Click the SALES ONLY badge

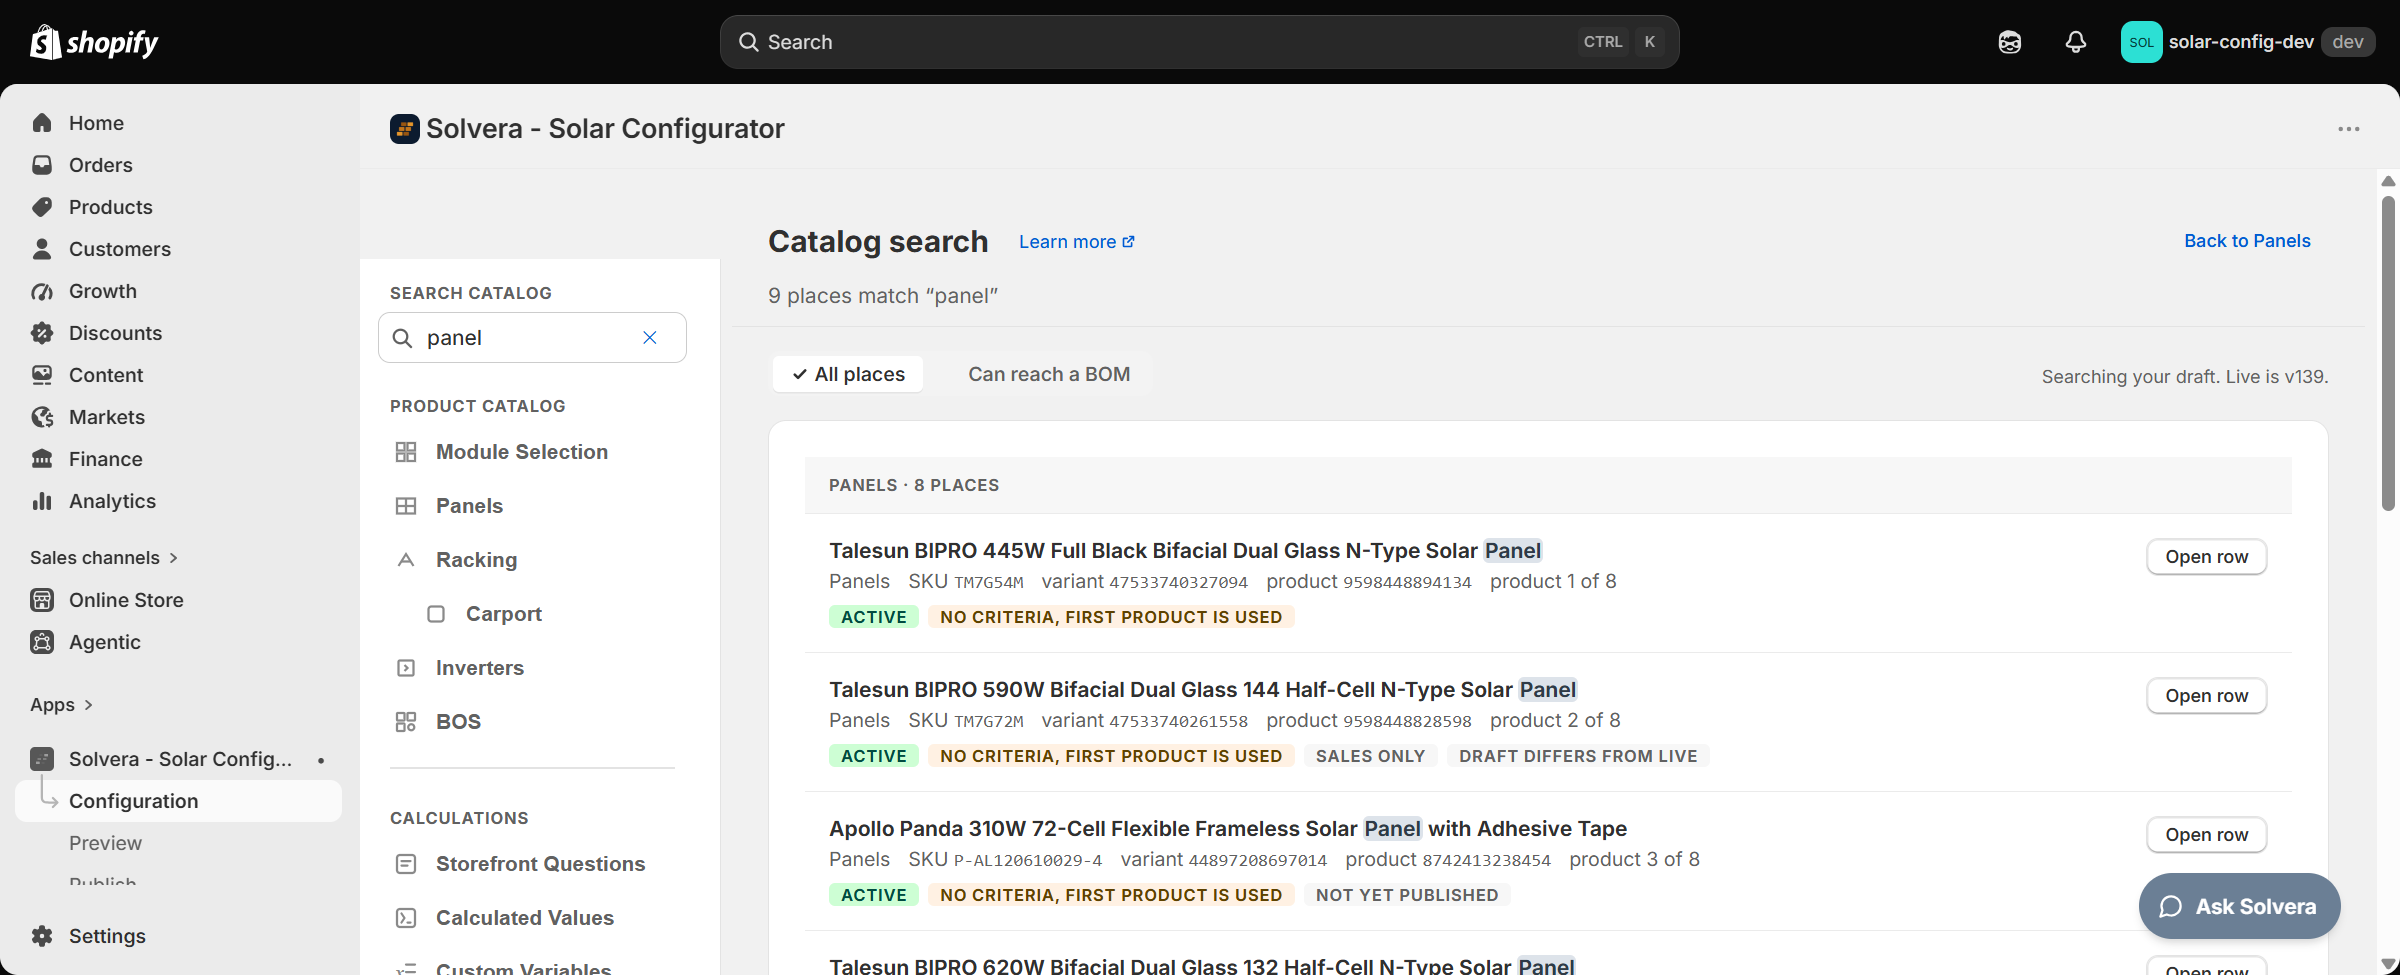click(x=1370, y=756)
